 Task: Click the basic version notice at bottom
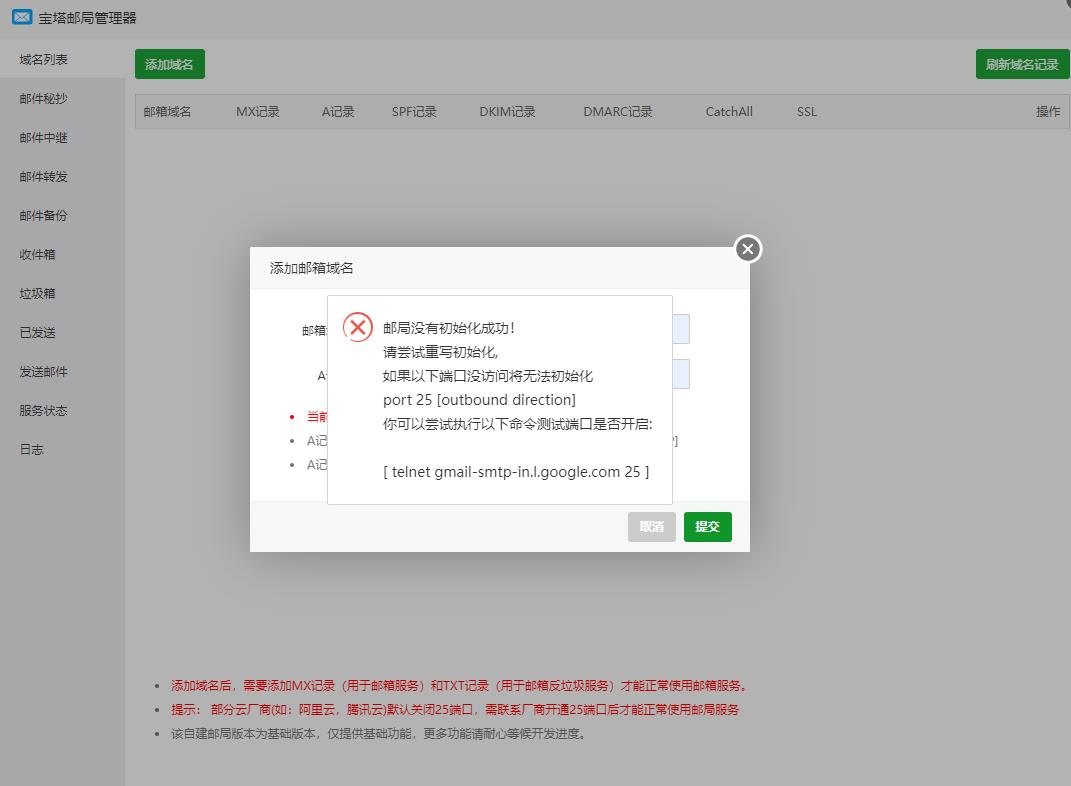pos(378,733)
